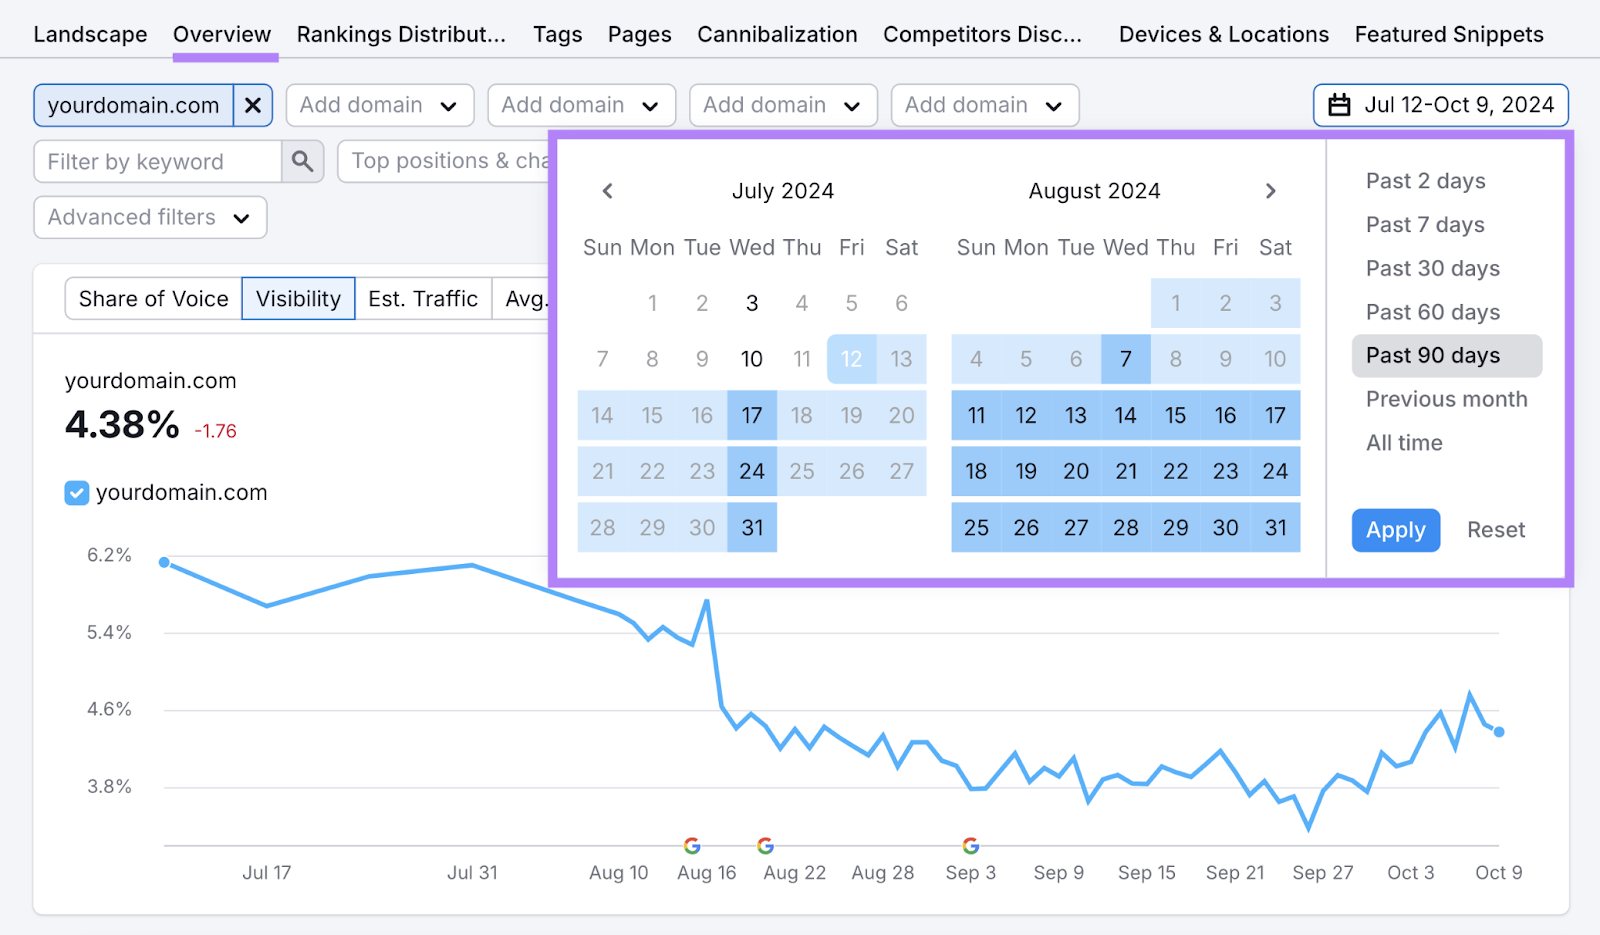Click the Filter by keyword input field
This screenshot has height=935, width=1600.
pyautogui.click(x=155, y=161)
